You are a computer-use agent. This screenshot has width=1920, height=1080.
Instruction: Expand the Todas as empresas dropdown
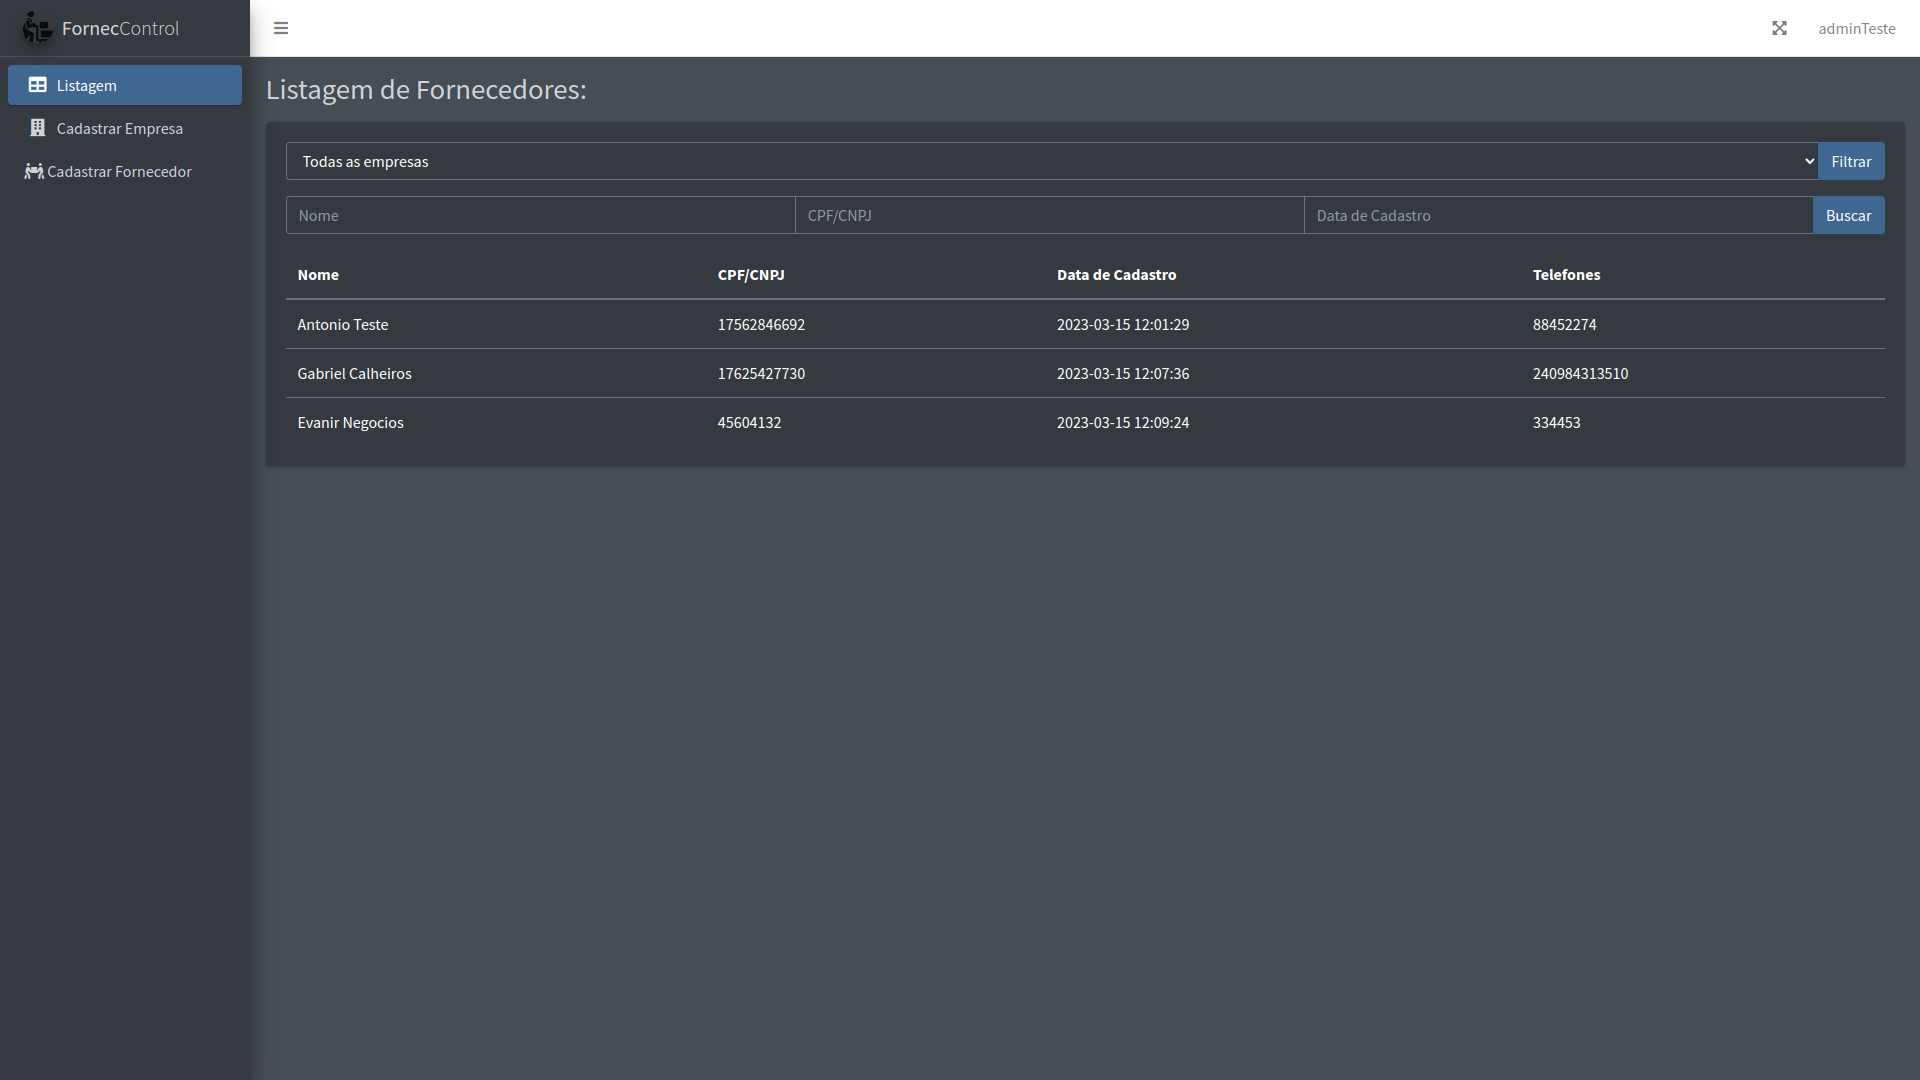(x=1051, y=161)
